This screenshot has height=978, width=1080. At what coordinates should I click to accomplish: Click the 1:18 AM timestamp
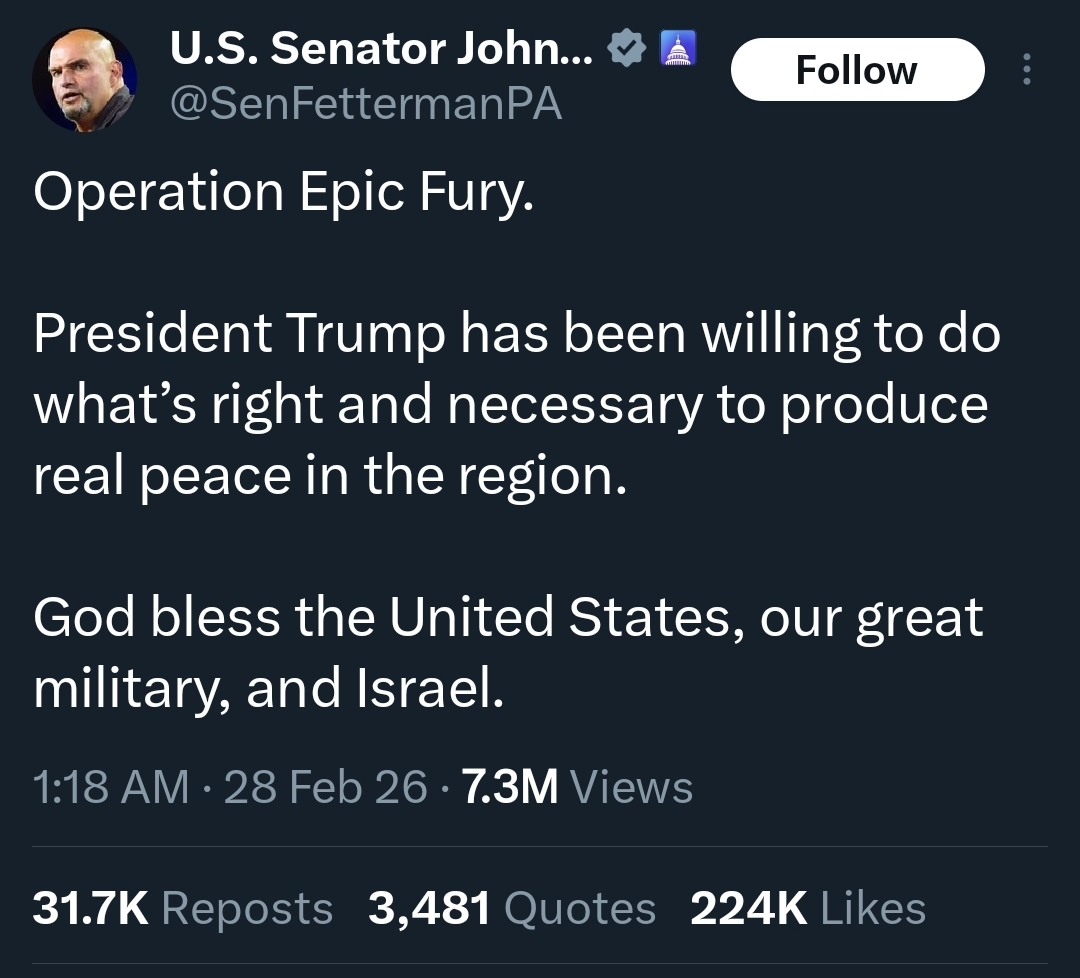pyautogui.click(x=111, y=787)
